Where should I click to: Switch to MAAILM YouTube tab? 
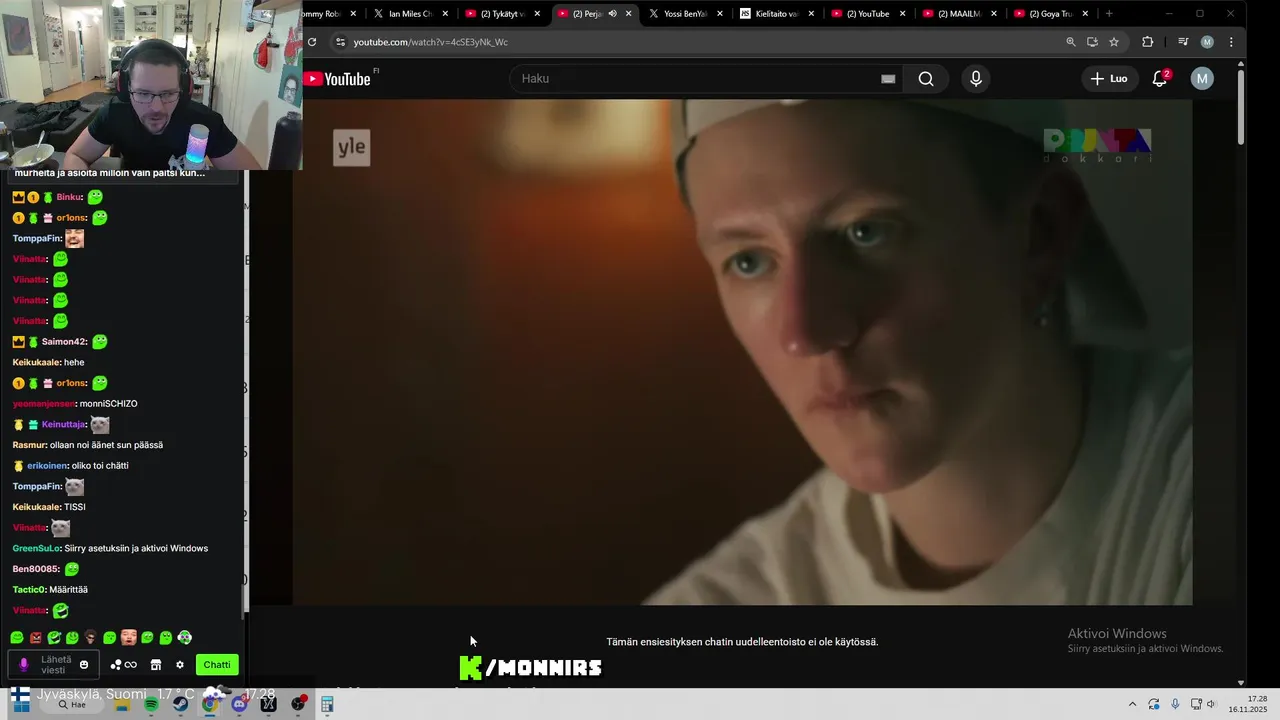958,14
